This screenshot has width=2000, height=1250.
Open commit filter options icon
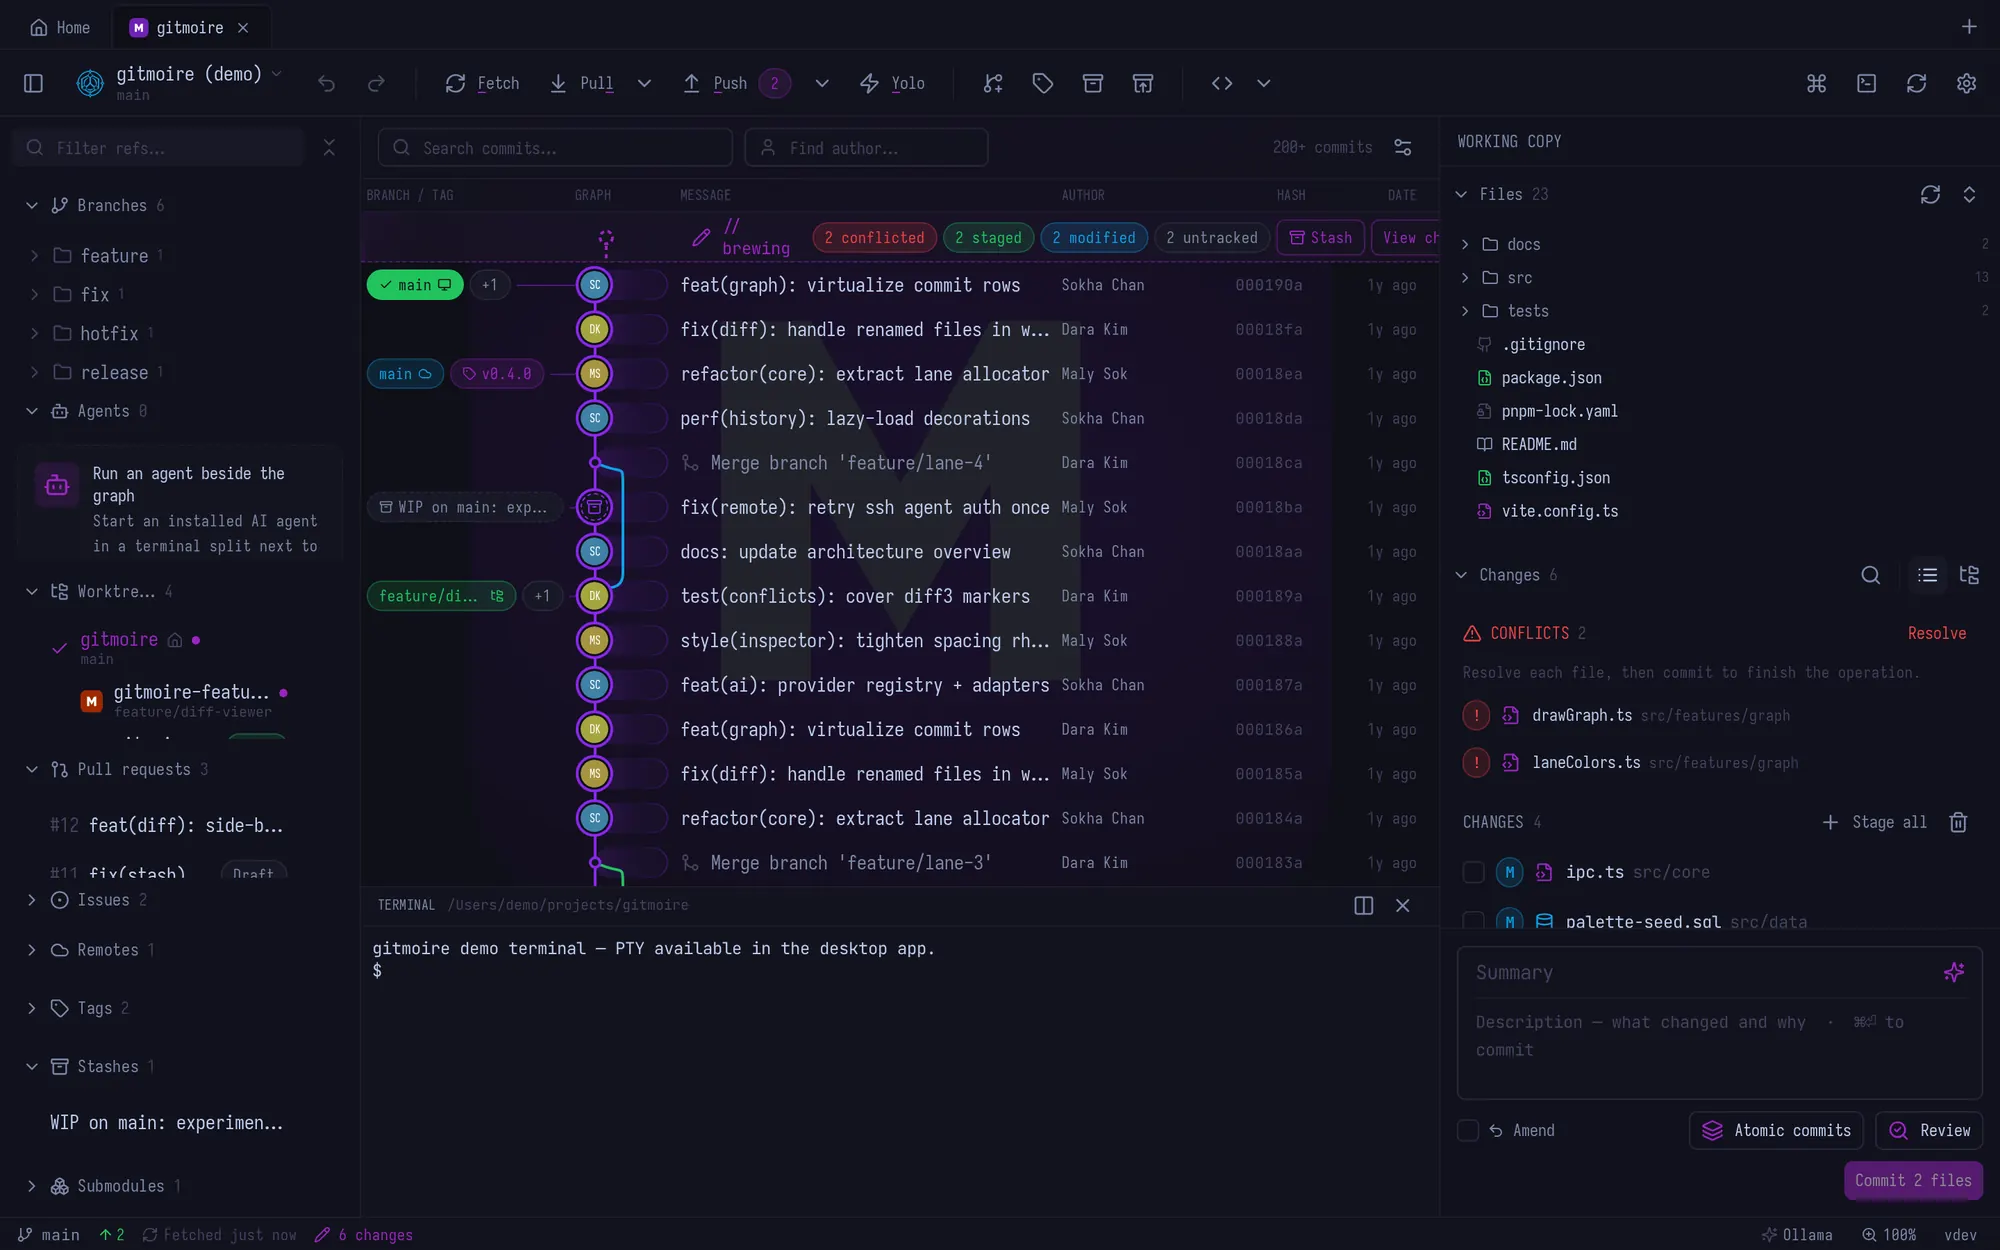1403,147
